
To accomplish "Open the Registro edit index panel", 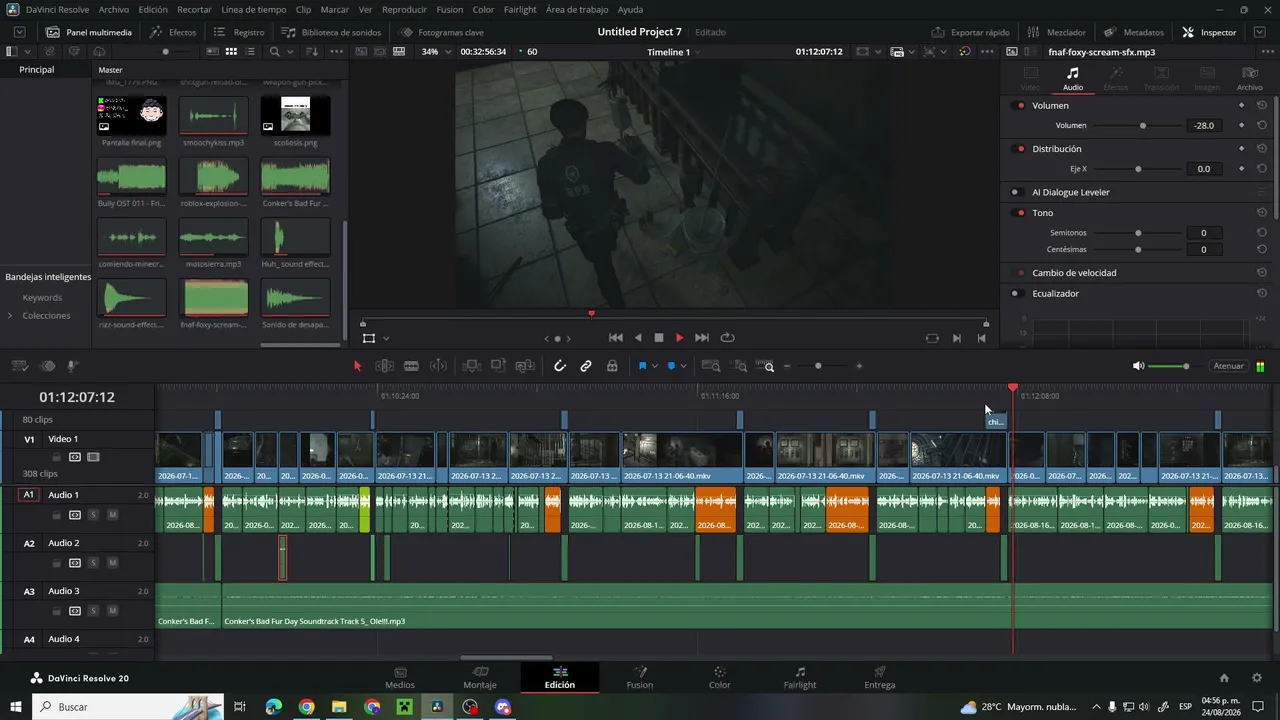I will 240,32.
